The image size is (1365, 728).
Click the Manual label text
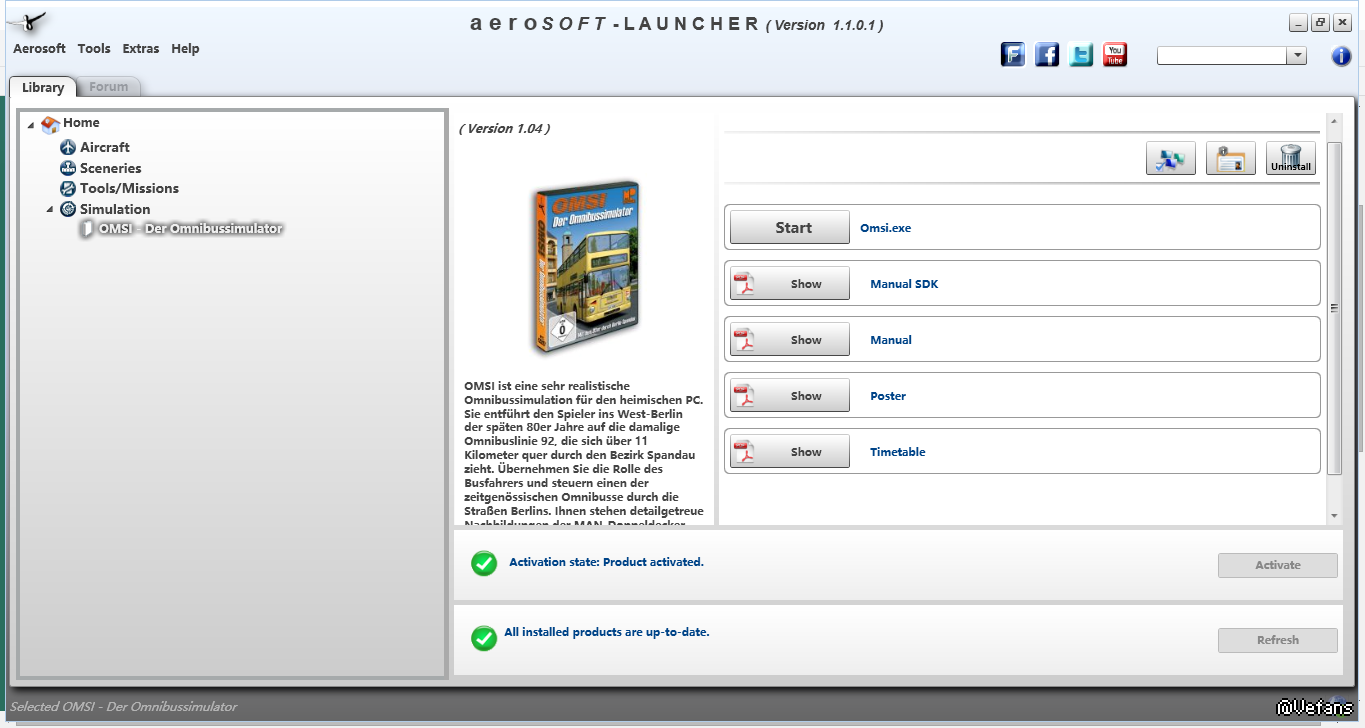pyautogui.click(x=891, y=340)
